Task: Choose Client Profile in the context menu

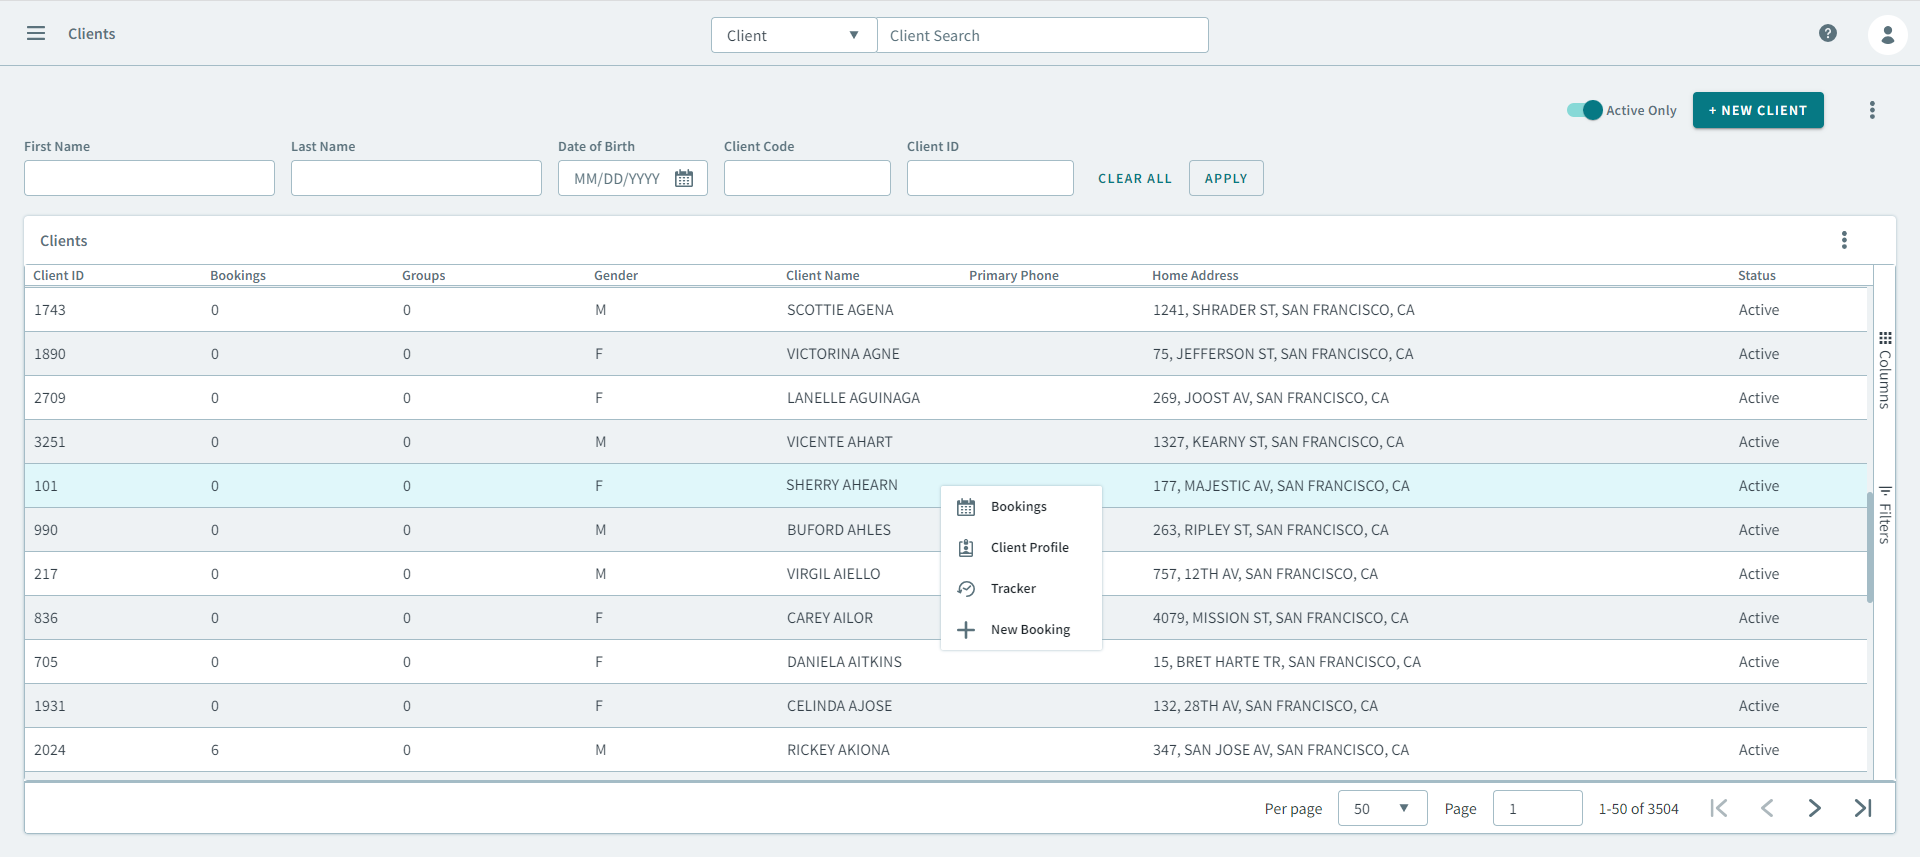Action: (1029, 548)
